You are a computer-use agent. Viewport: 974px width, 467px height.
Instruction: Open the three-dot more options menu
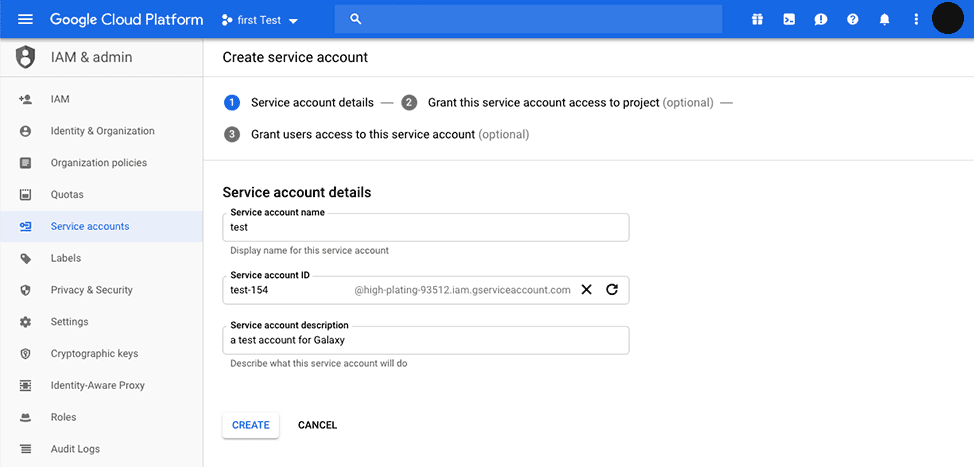916,19
